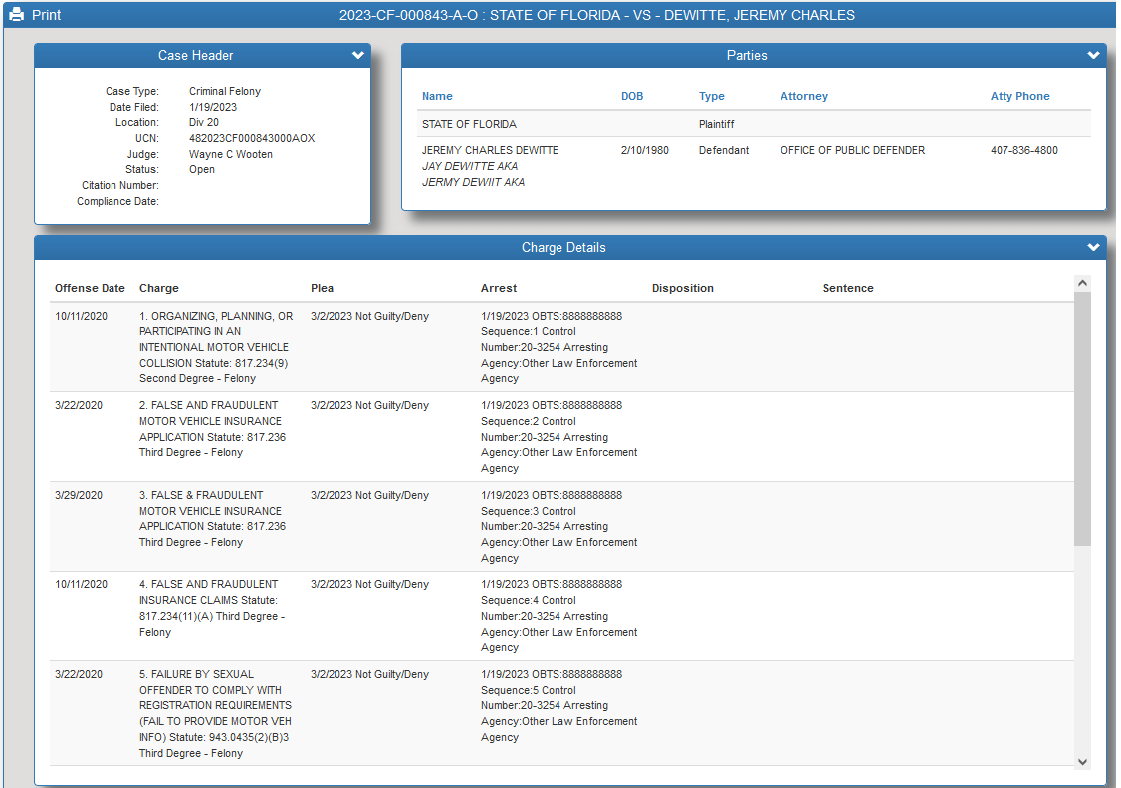
Task: Click defendant DOB 2/10/1980
Action: tap(644, 150)
